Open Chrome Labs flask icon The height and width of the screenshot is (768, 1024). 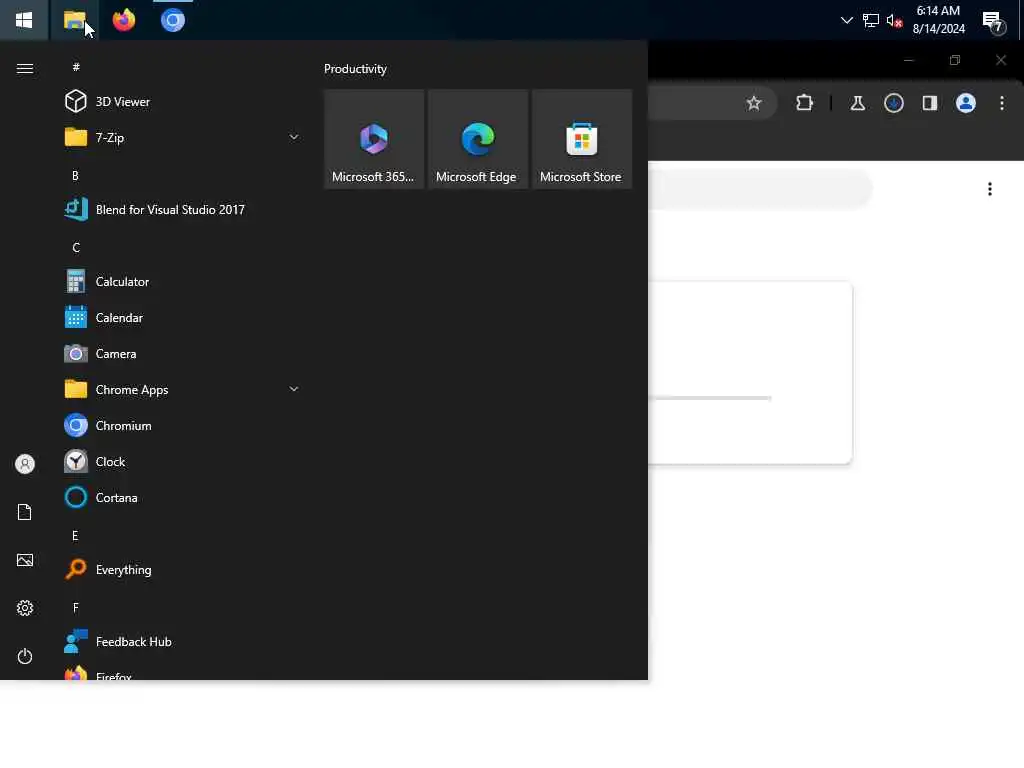coord(857,103)
